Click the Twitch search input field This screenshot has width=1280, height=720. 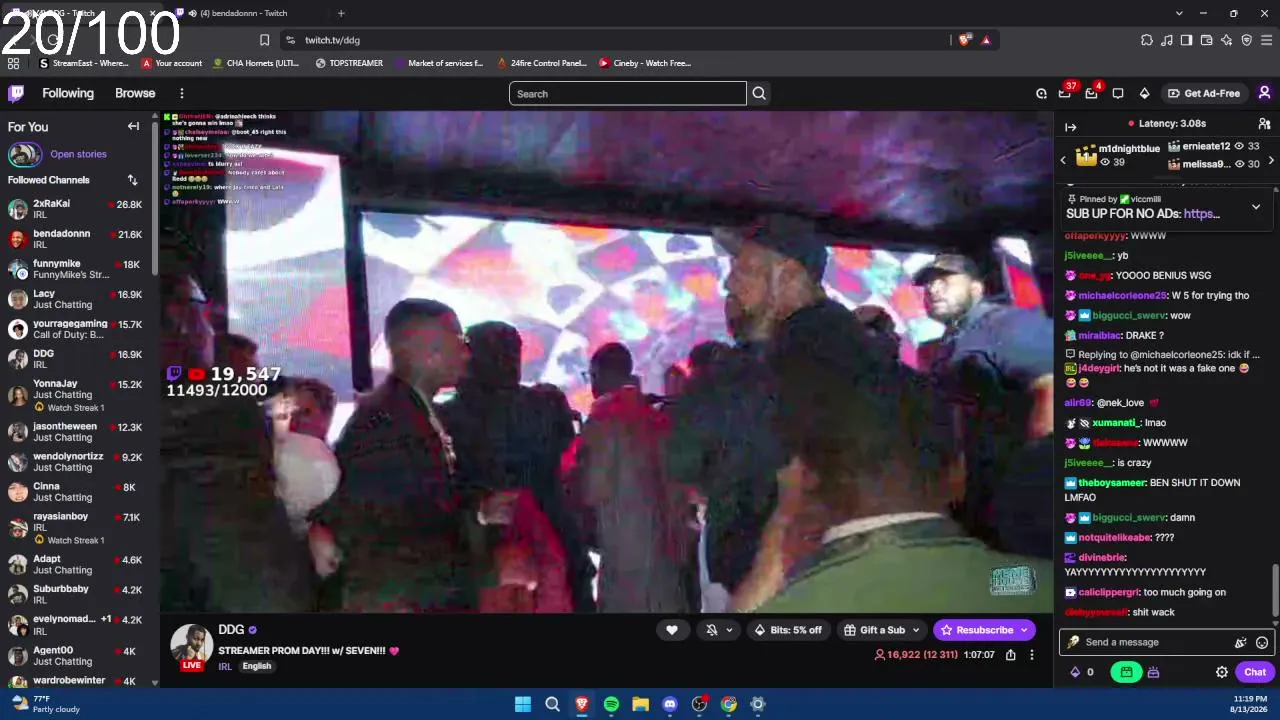(x=628, y=94)
